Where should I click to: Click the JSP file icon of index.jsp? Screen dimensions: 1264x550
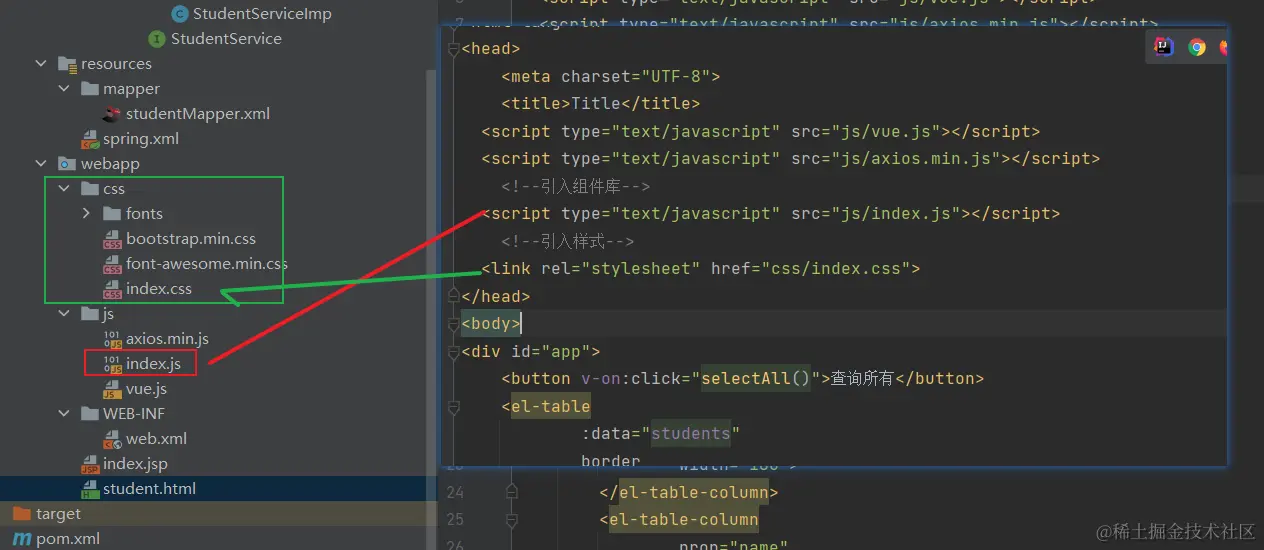click(90, 465)
